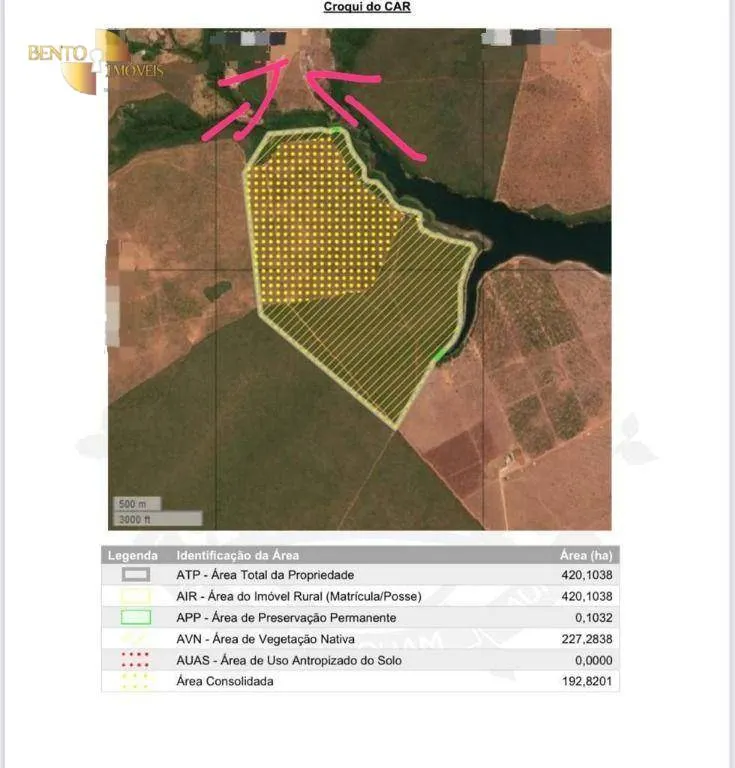Click the value 192,8201
The width and height of the screenshot is (735, 768).
587,681
